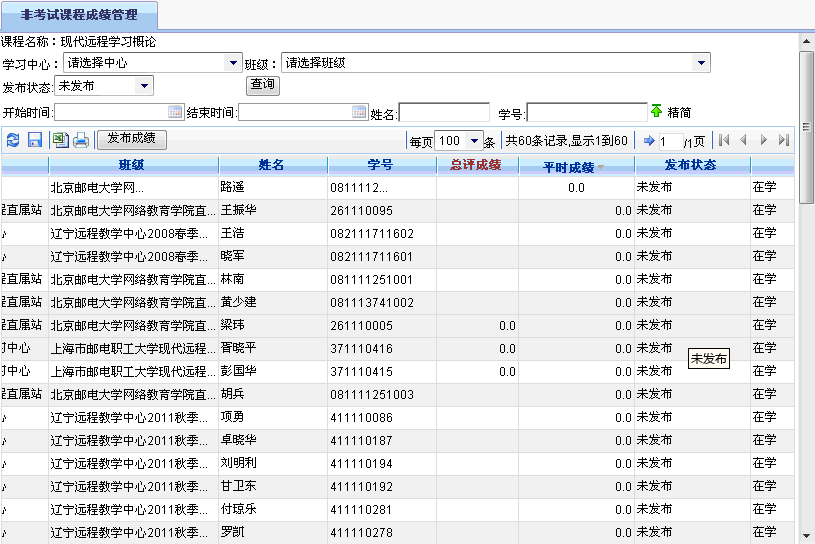Click the 学号 search input field

point(587,112)
